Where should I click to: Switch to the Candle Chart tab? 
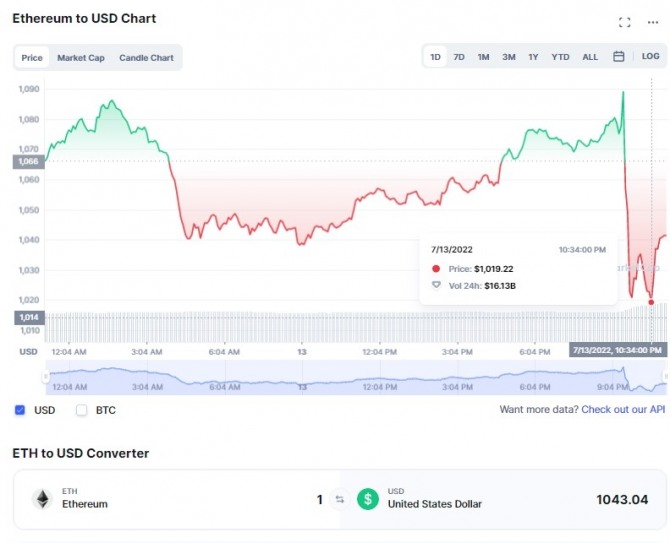(x=146, y=58)
